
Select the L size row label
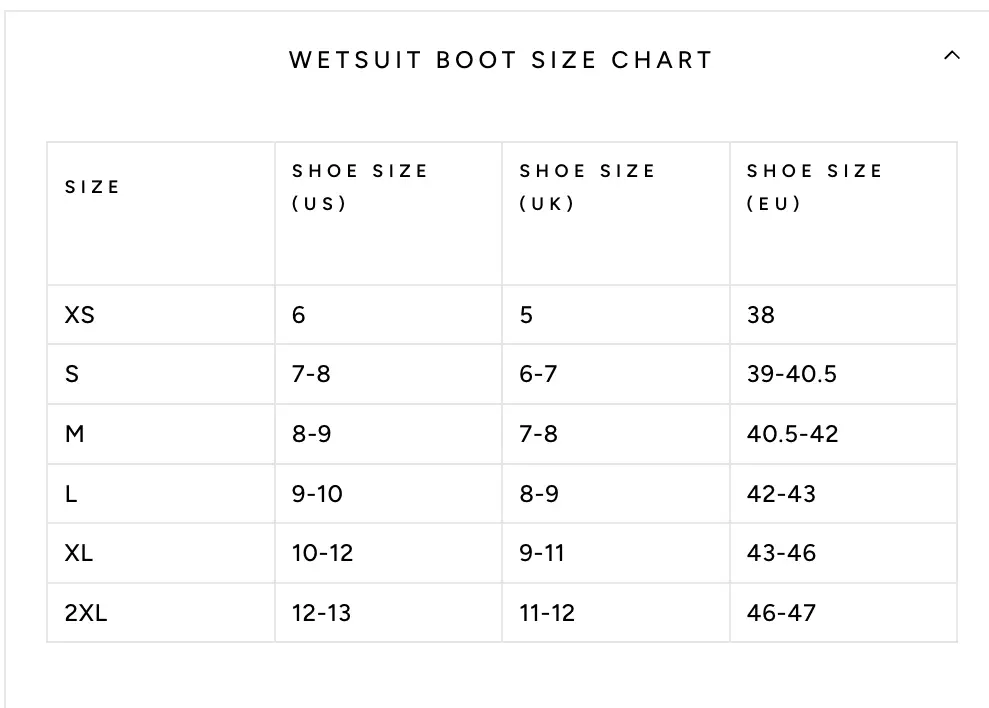coord(71,493)
